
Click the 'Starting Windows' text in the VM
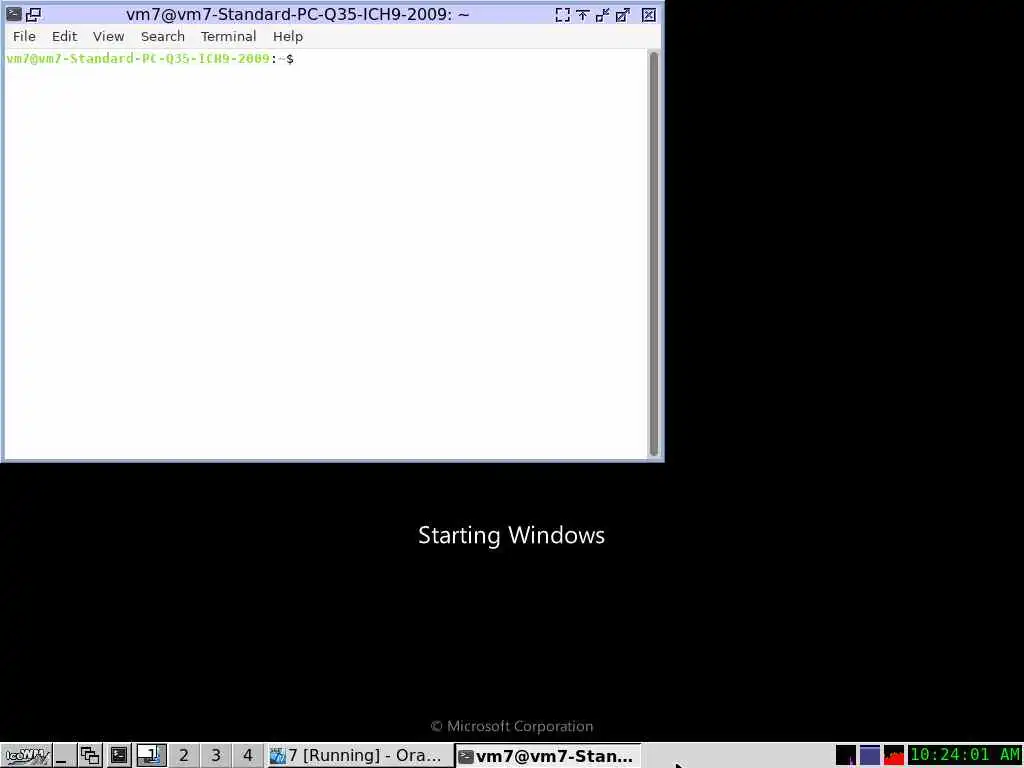pos(511,536)
